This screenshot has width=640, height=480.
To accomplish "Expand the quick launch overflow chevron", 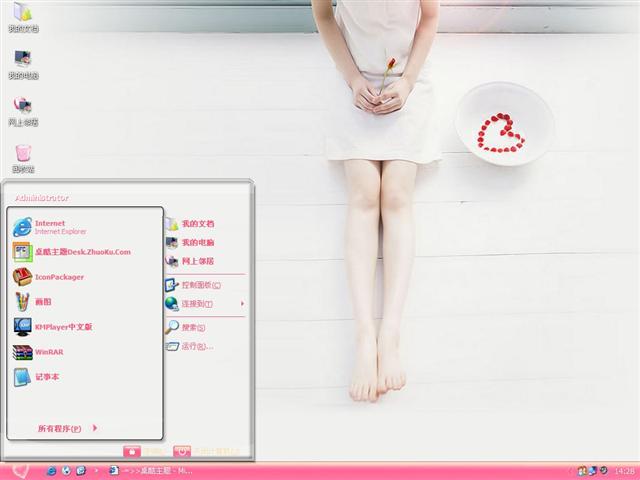I will (96, 471).
